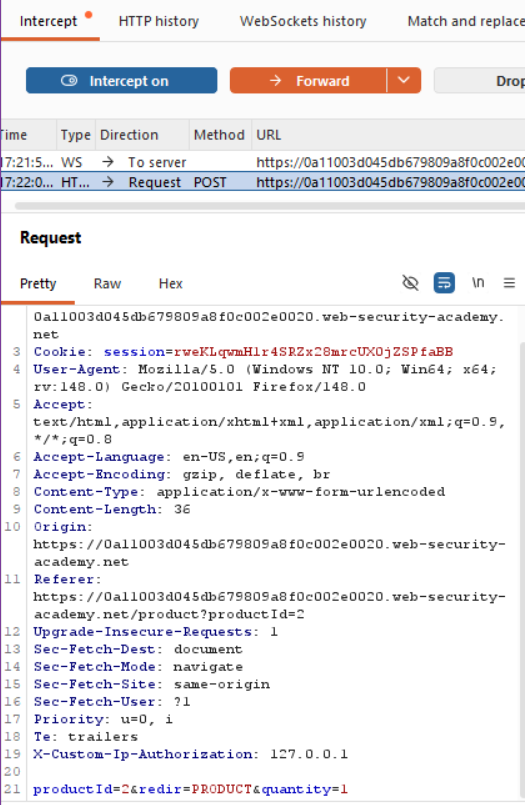The width and height of the screenshot is (525, 805).
Task: Click the arrow icon in the POST row
Action: (x=108, y=182)
